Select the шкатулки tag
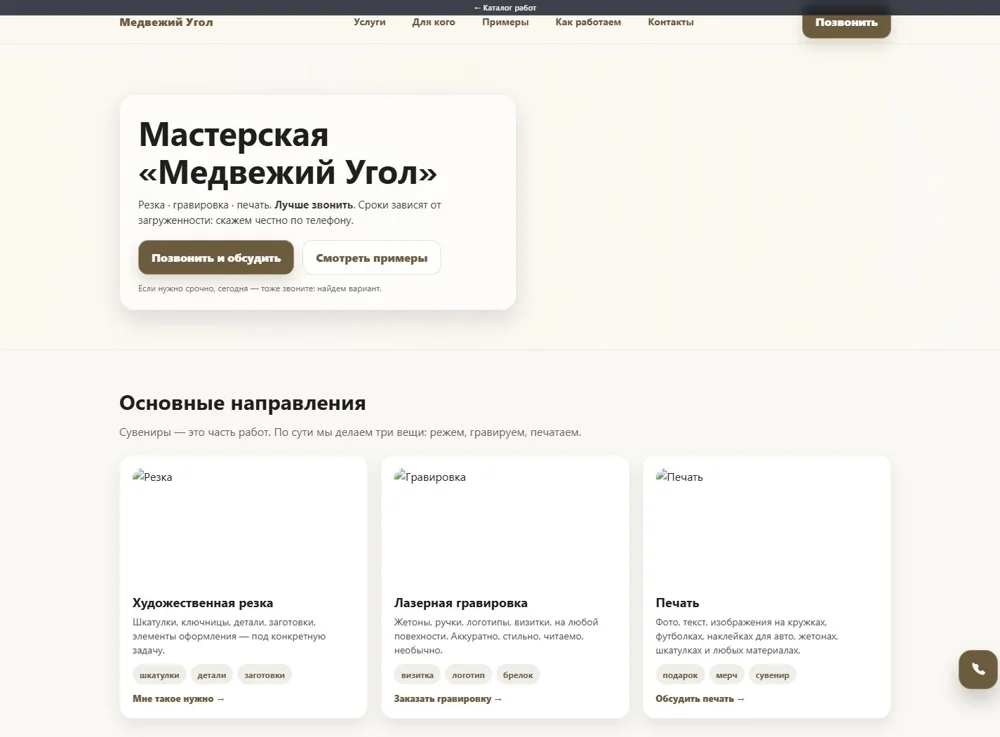Viewport: 1000px width, 737px height. (159, 675)
